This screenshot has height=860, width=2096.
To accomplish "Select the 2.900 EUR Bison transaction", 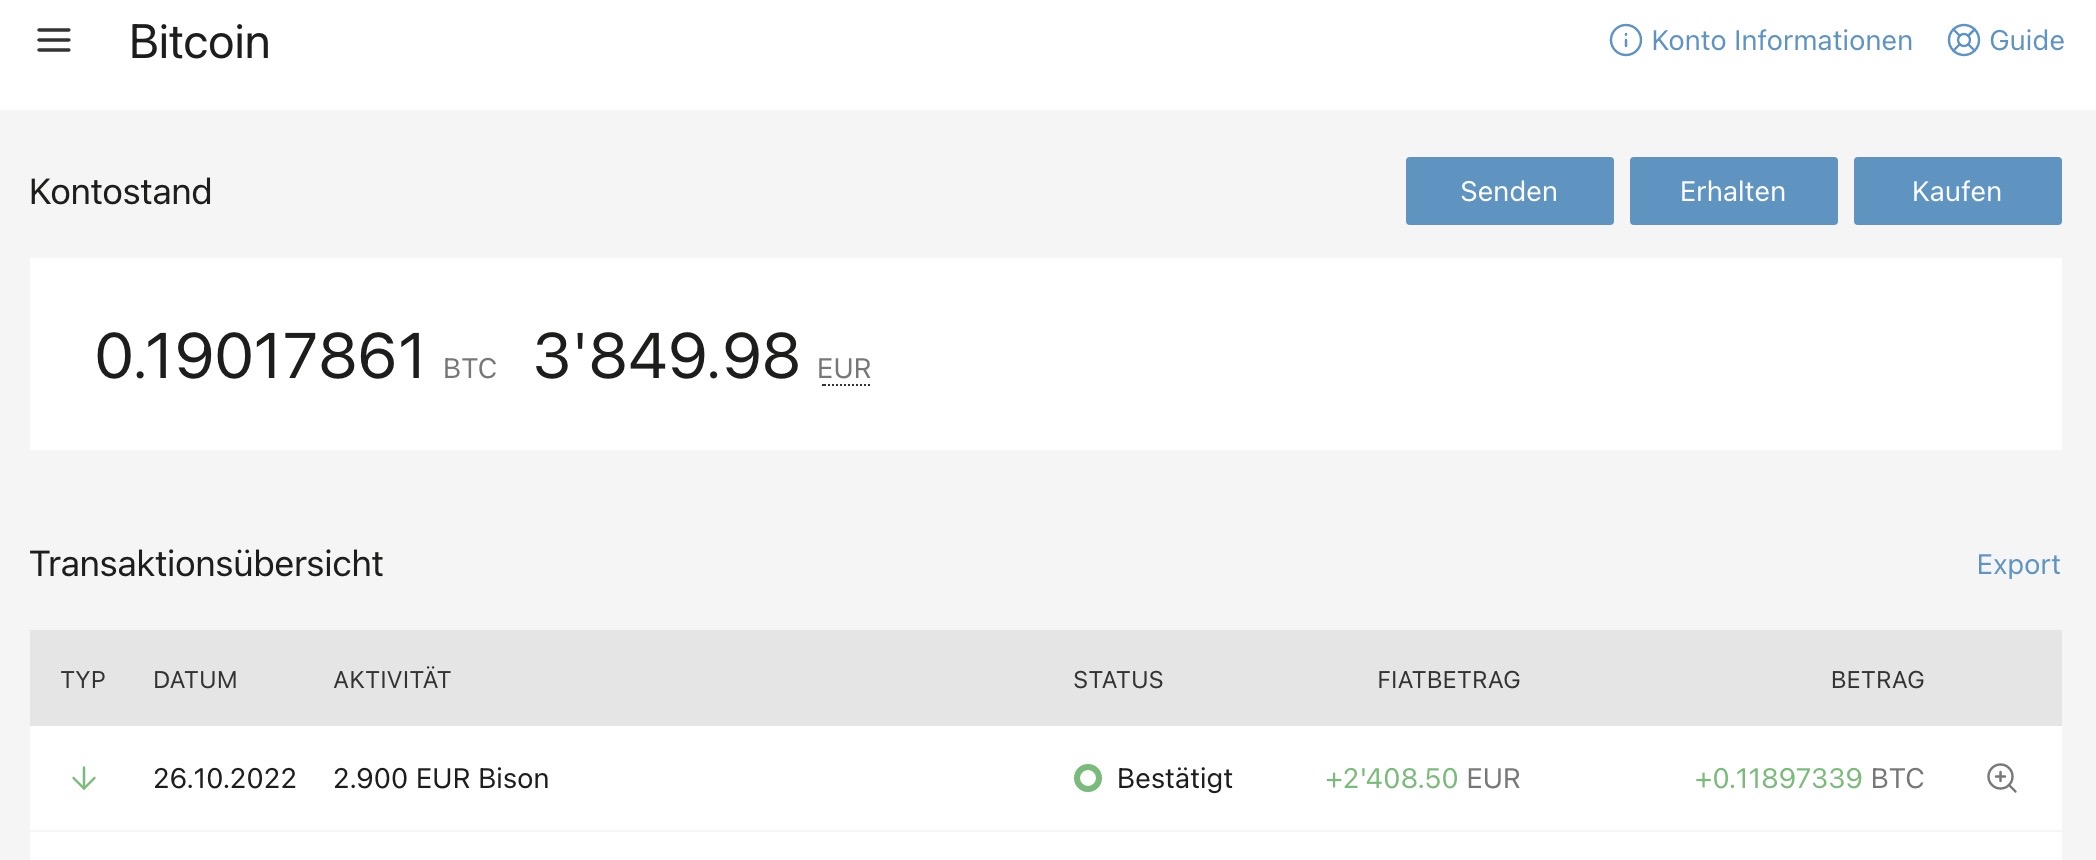I will pyautogui.click(x=441, y=778).
